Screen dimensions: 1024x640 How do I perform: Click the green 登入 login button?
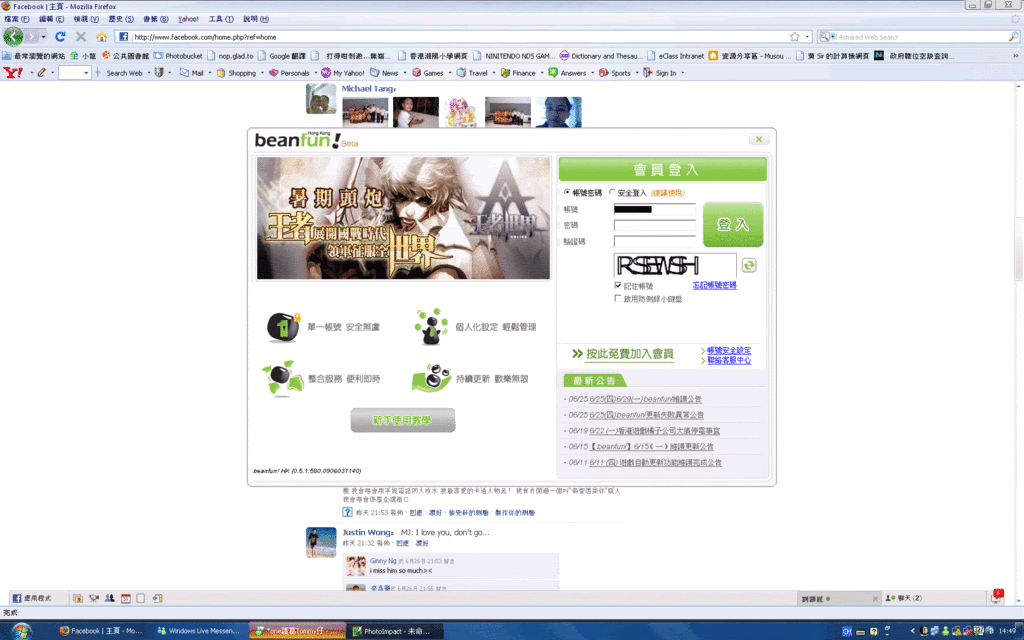(733, 225)
